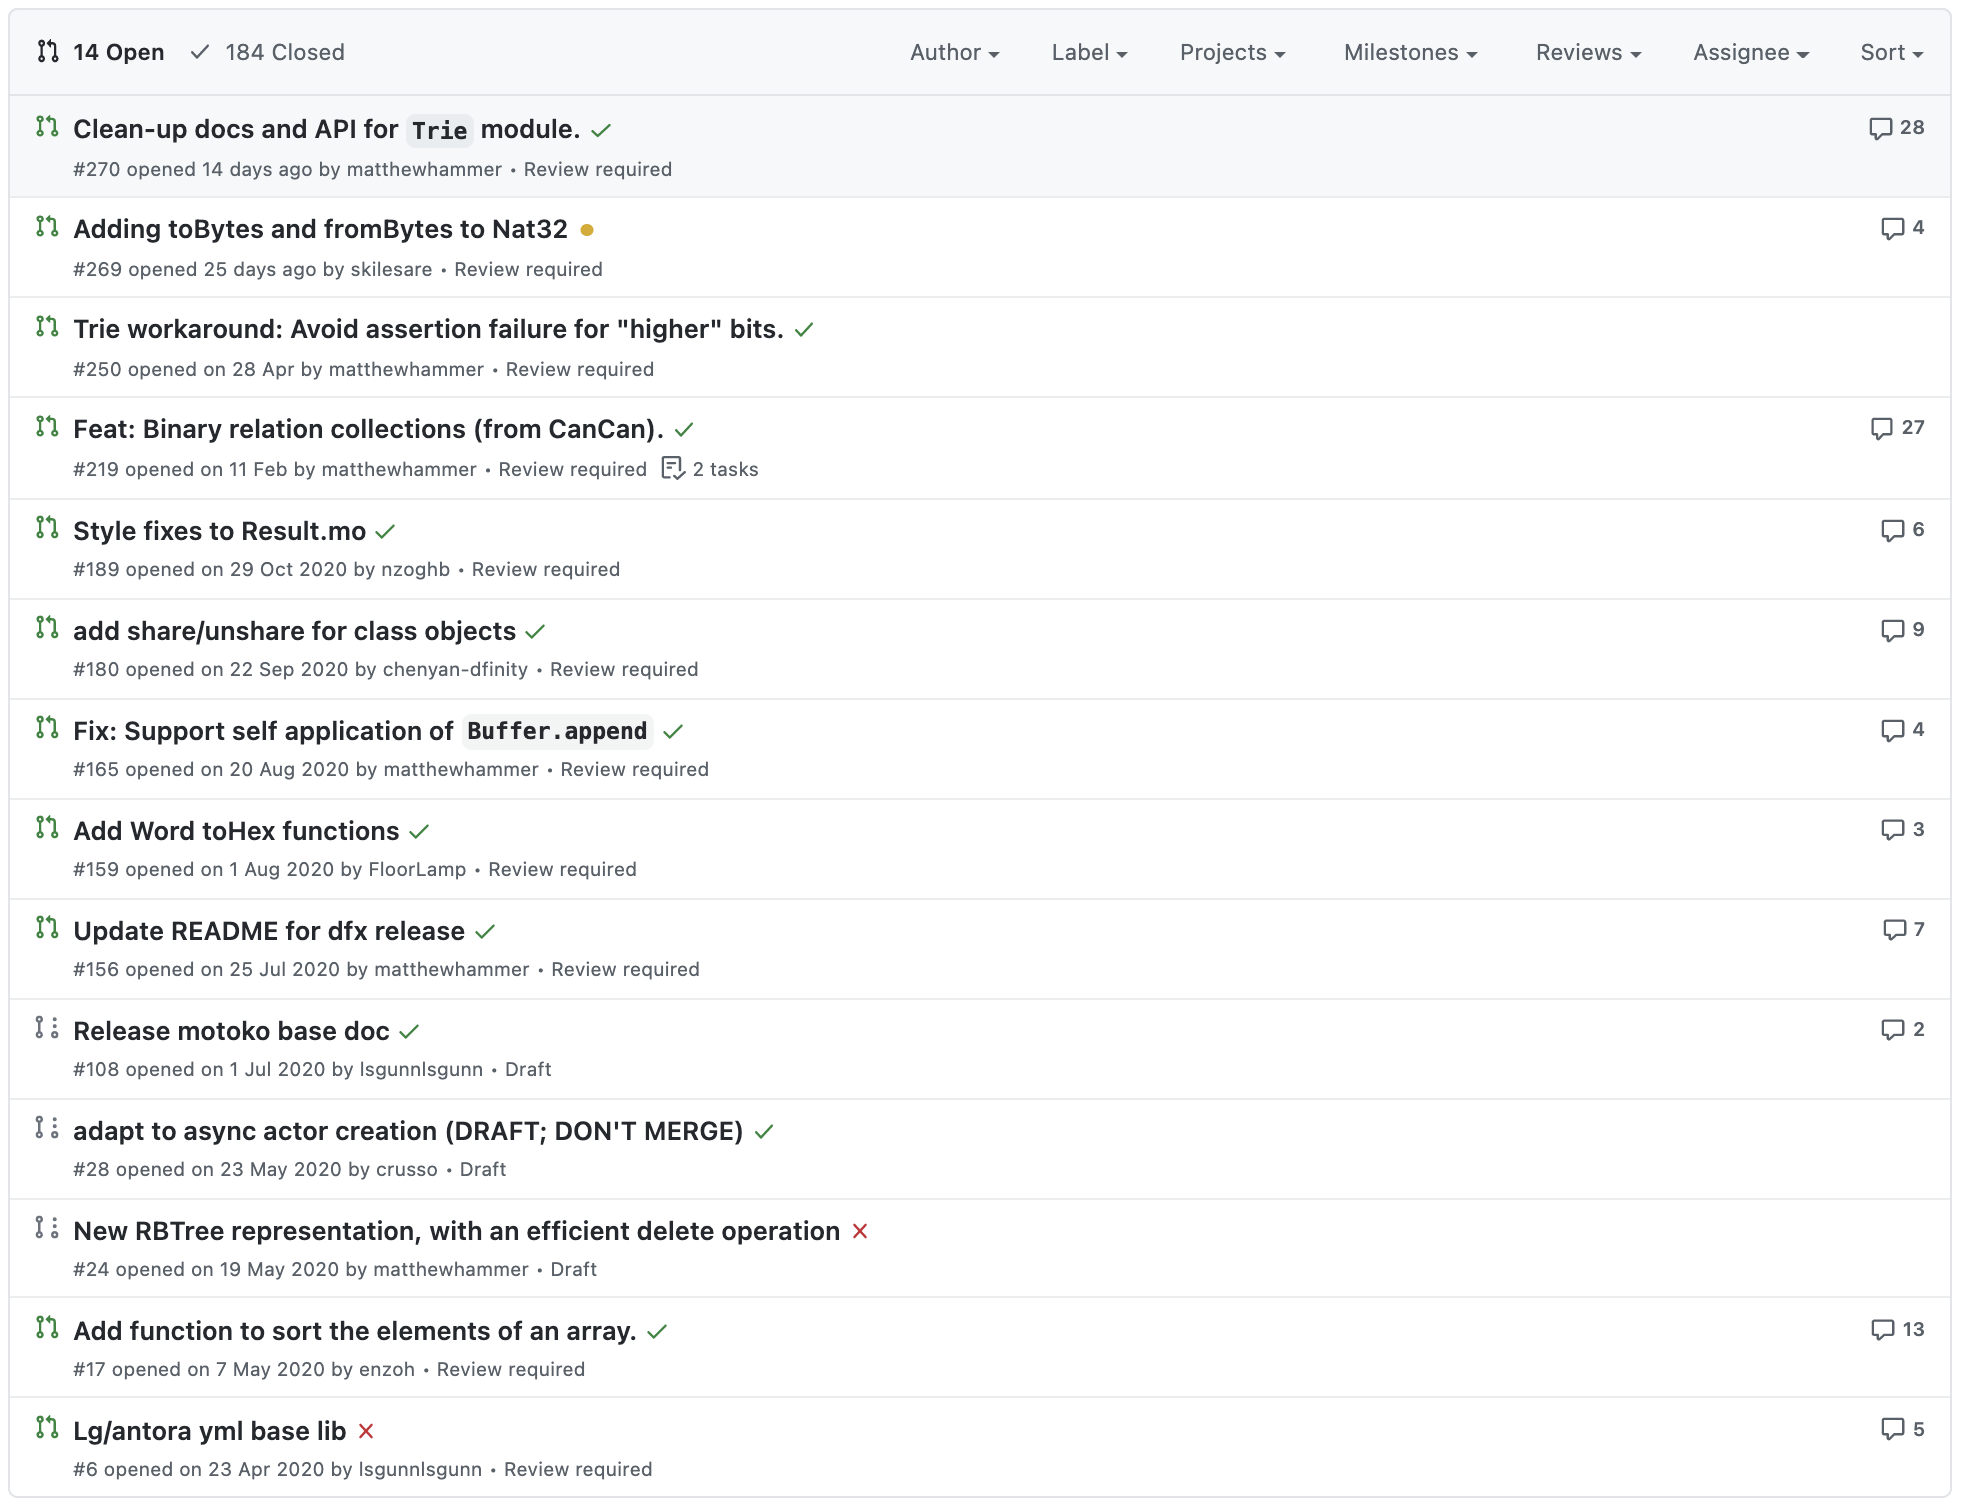Expand the Sort dropdown
This screenshot has width=1966, height=1510.
pos(1890,52)
